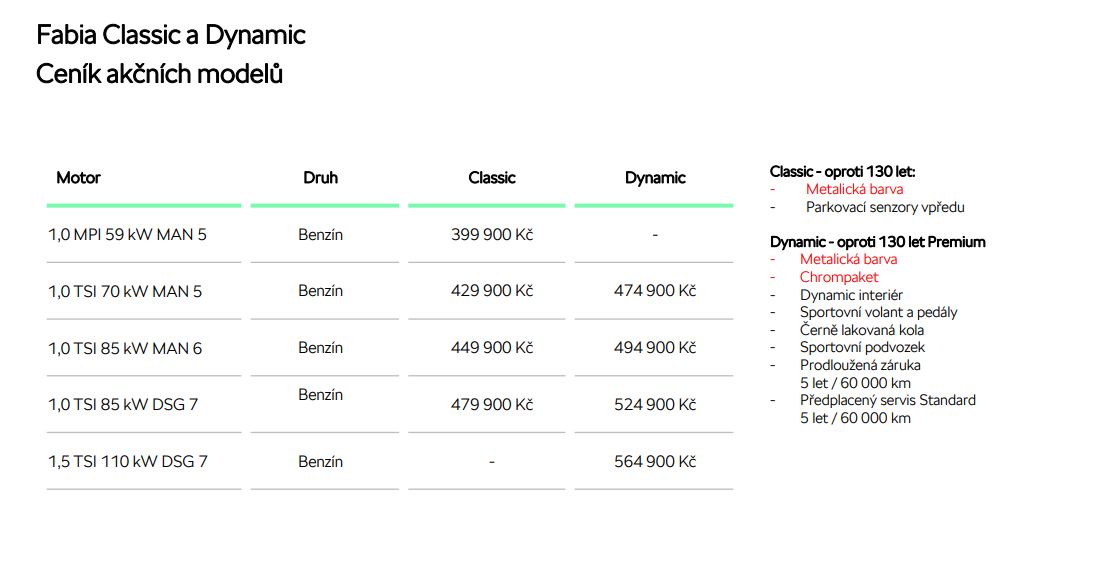Click 'Sportovní volant a pedály' list item
The height and width of the screenshot is (572, 1104).
click(878, 312)
